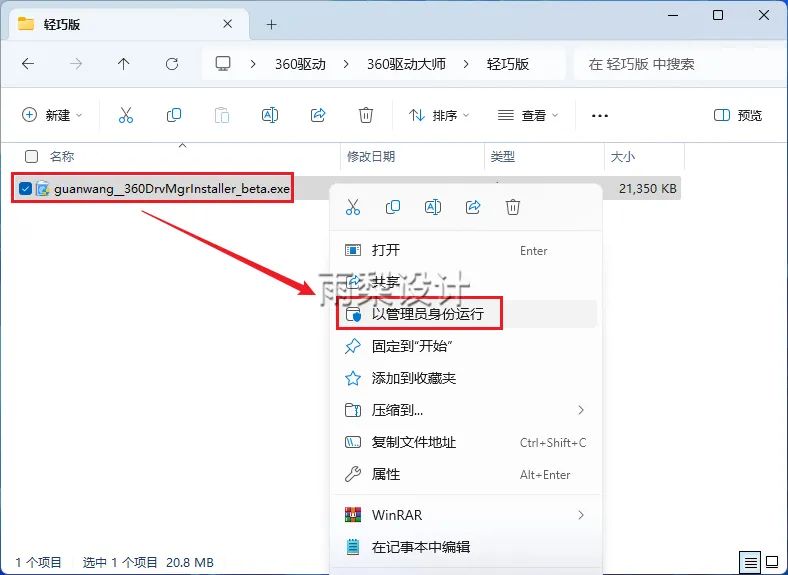Choose 在记事本中编辑 in the context menu

point(466,547)
